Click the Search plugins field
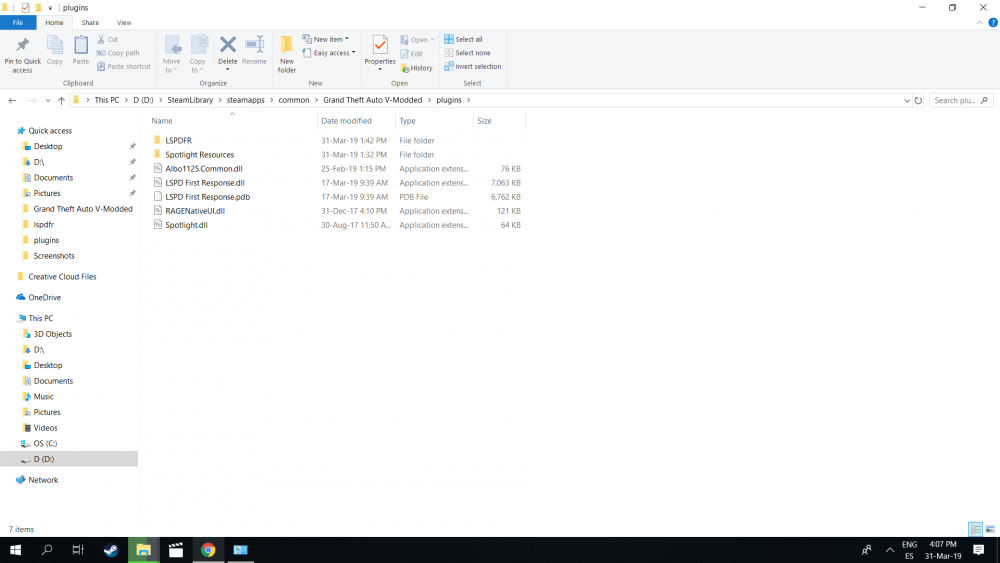Viewport: 1000px width, 563px height. [x=961, y=100]
